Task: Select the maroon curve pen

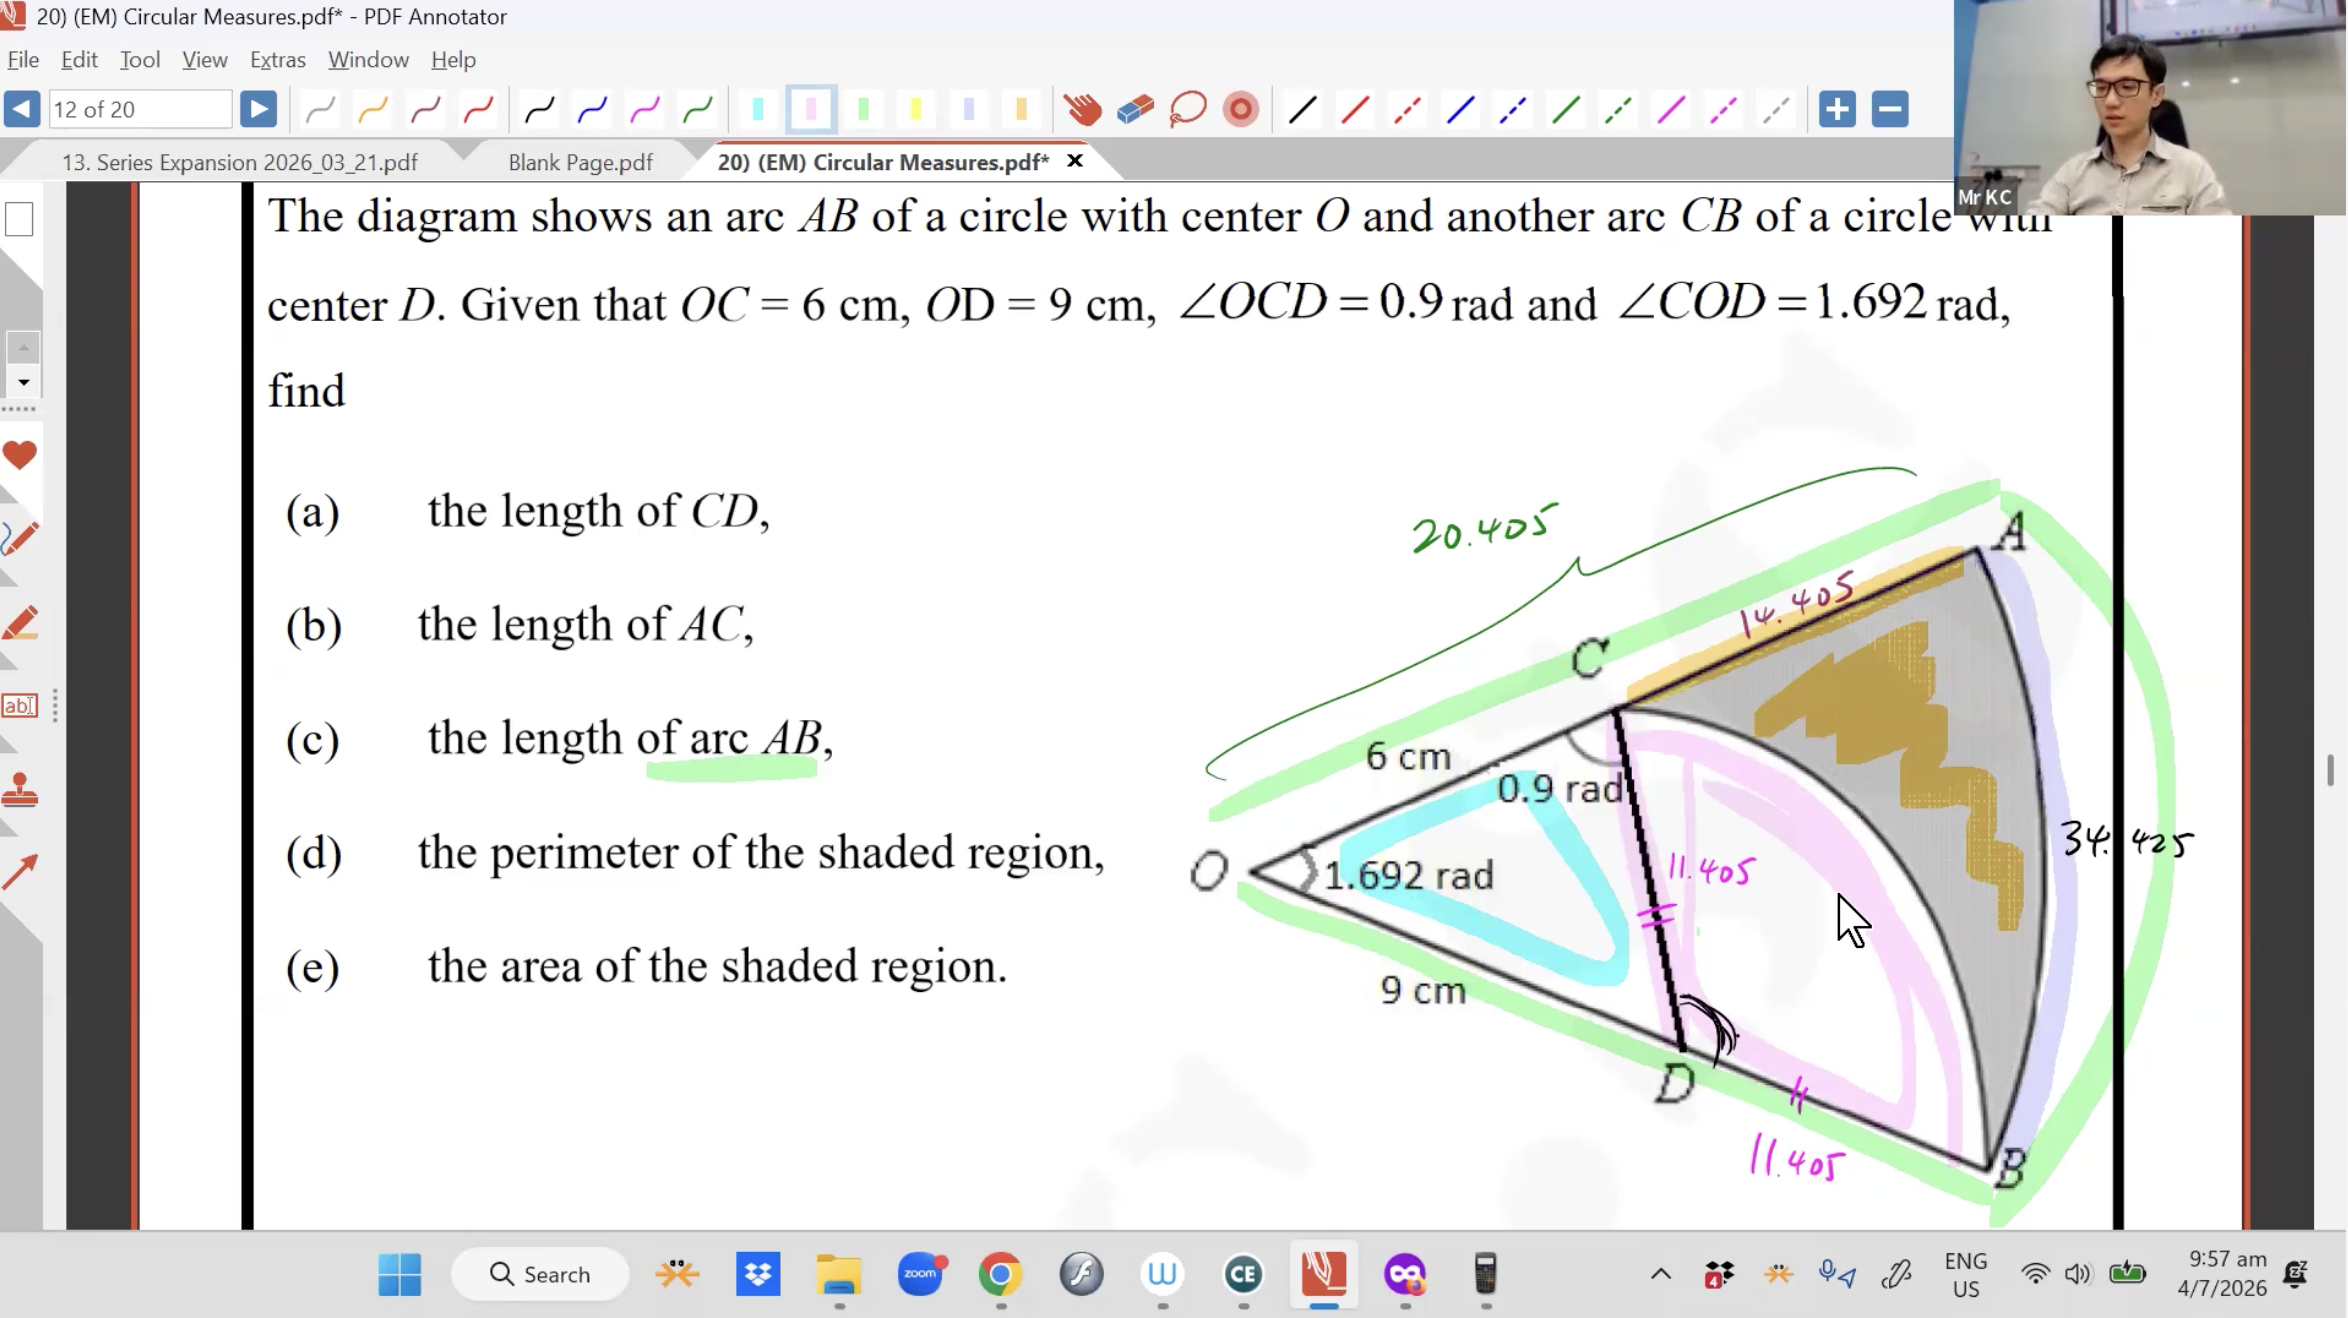Action: click(x=426, y=109)
